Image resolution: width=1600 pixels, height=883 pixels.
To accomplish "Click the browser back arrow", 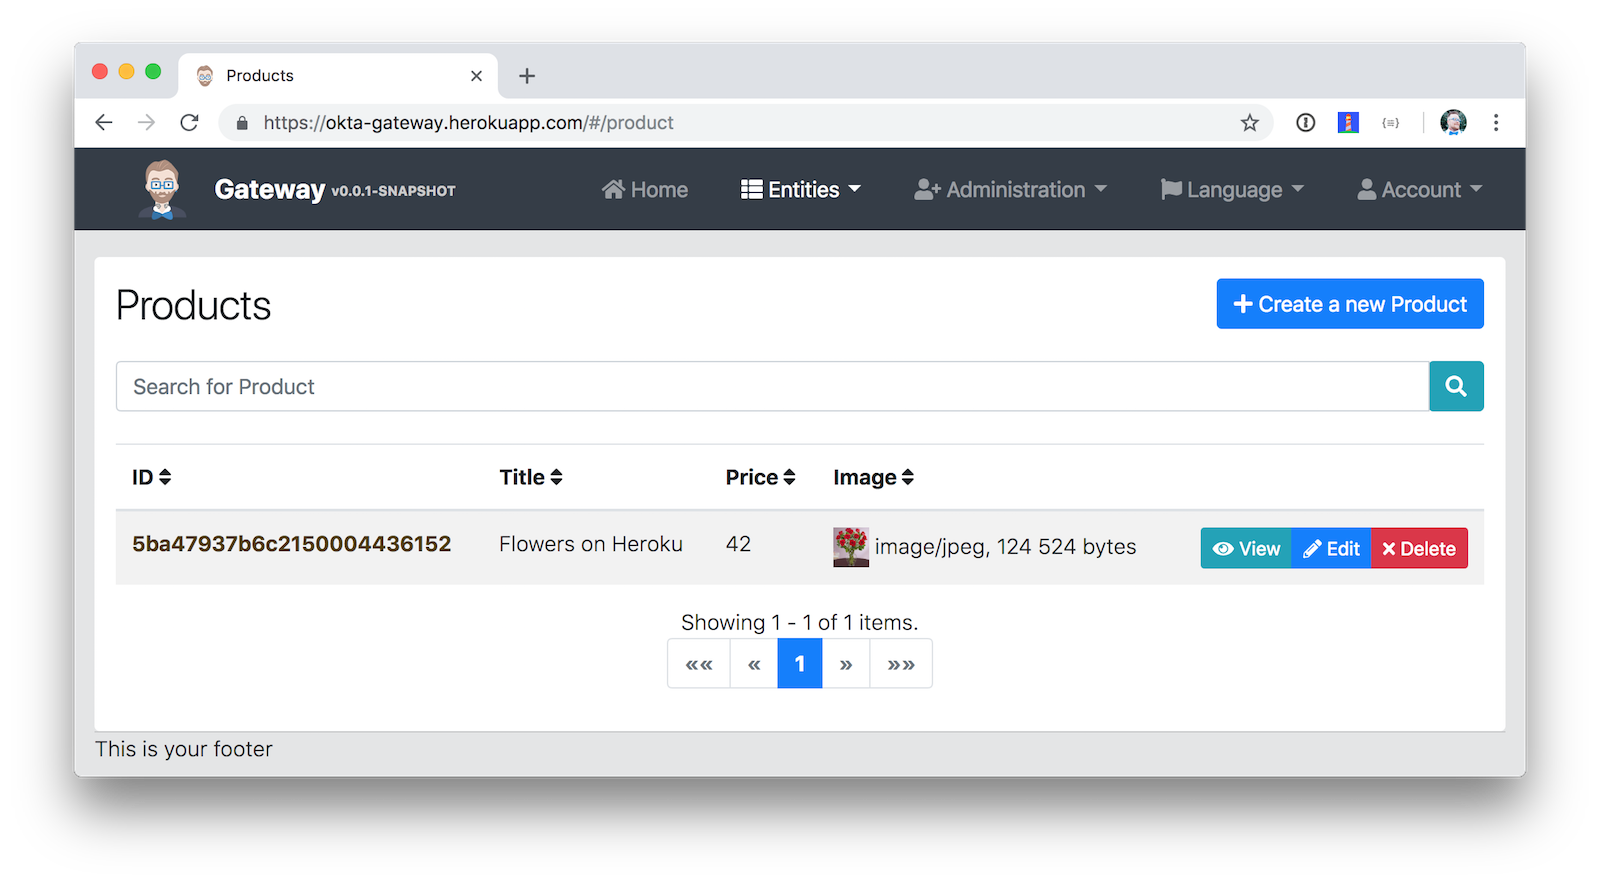I will tap(104, 123).
